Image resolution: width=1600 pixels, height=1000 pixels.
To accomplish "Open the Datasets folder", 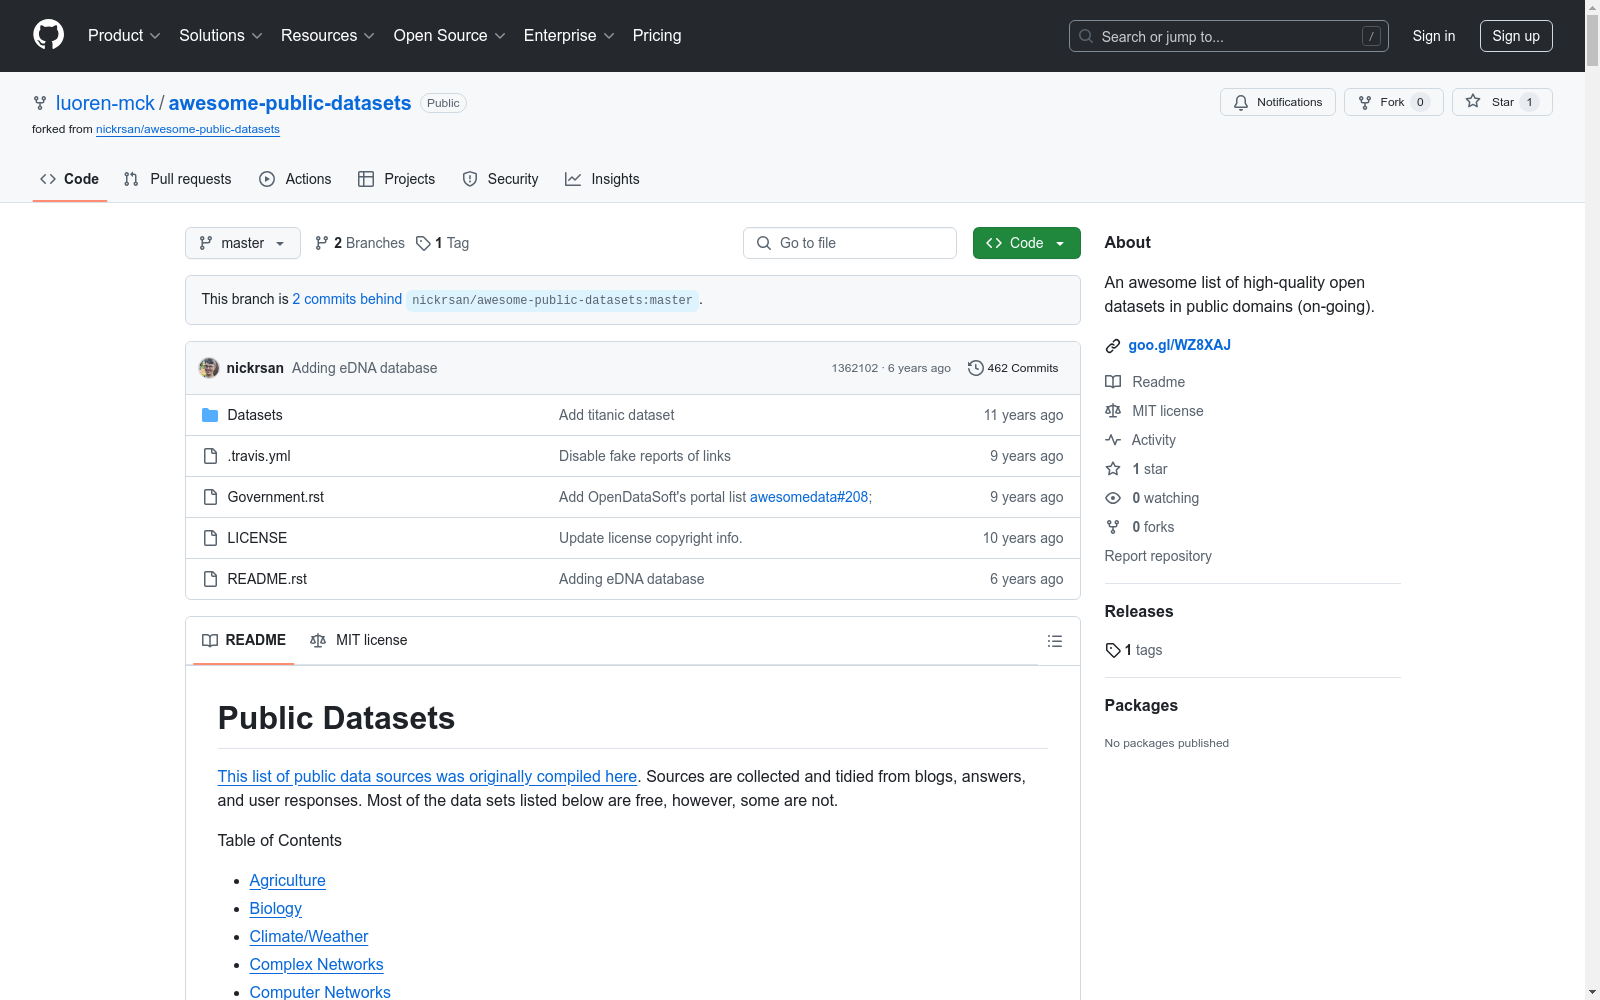I will point(255,415).
